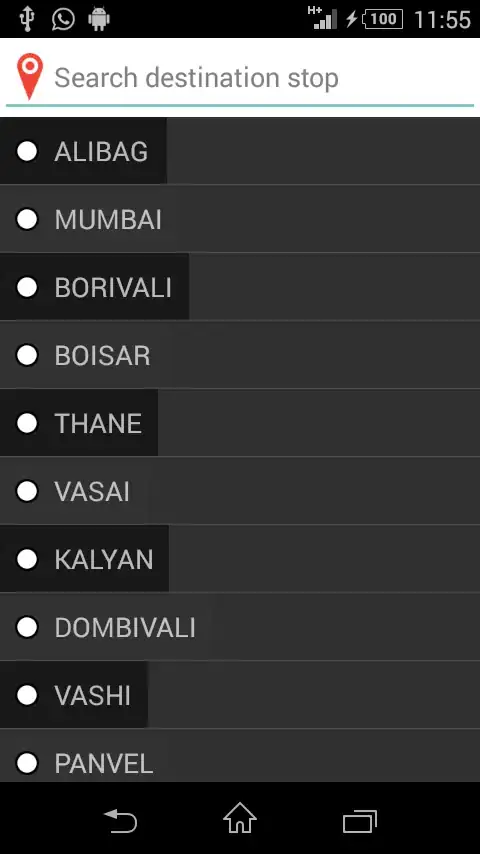The width and height of the screenshot is (480, 854).
Task: Open the WhatsApp notification icon
Action: coord(63,20)
